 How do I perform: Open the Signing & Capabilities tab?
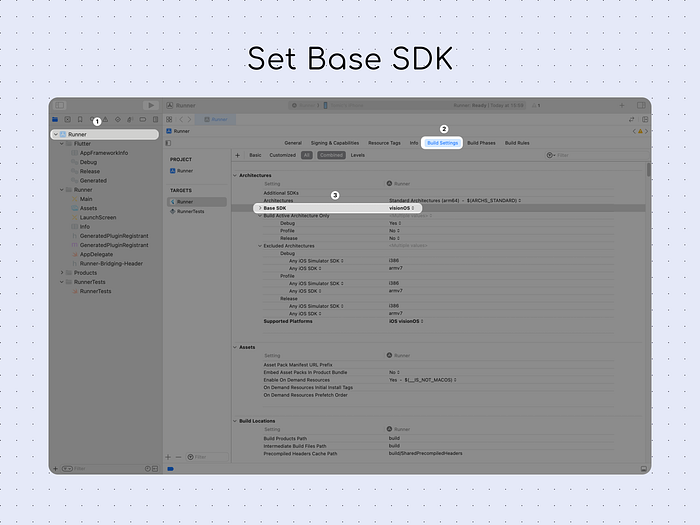click(x=335, y=143)
